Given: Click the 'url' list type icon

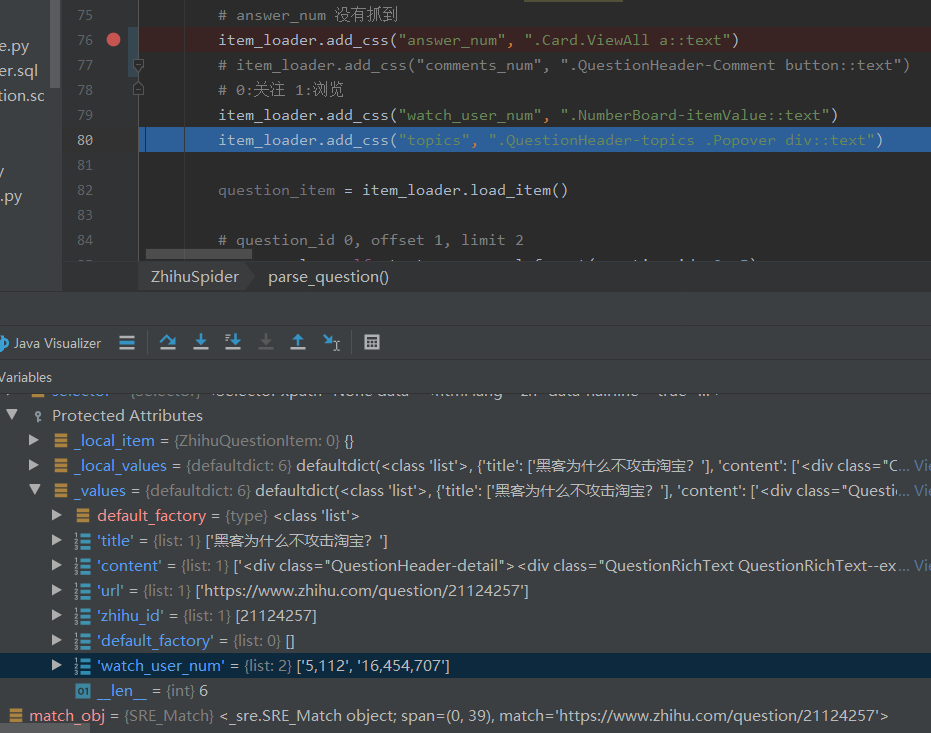Looking at the screenshot, I should click(x=83, y=591).
